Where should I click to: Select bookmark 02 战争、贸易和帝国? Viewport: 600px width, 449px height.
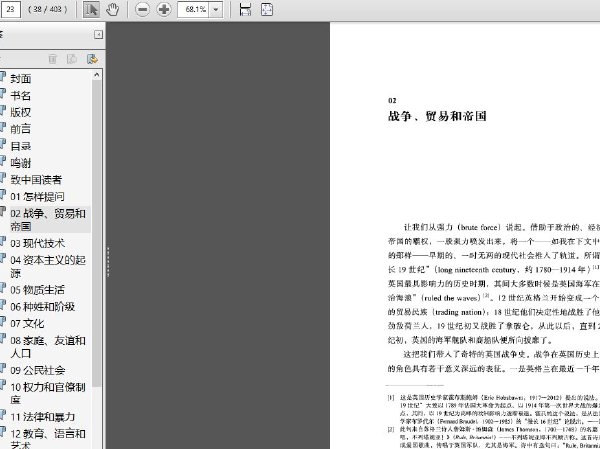(x=48, y=220)
